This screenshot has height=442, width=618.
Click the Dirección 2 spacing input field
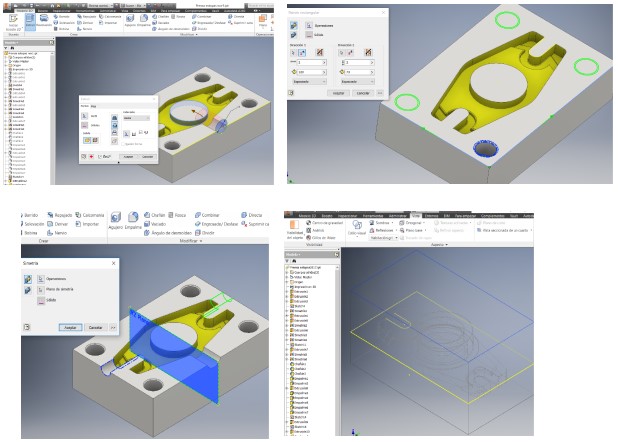359,72
